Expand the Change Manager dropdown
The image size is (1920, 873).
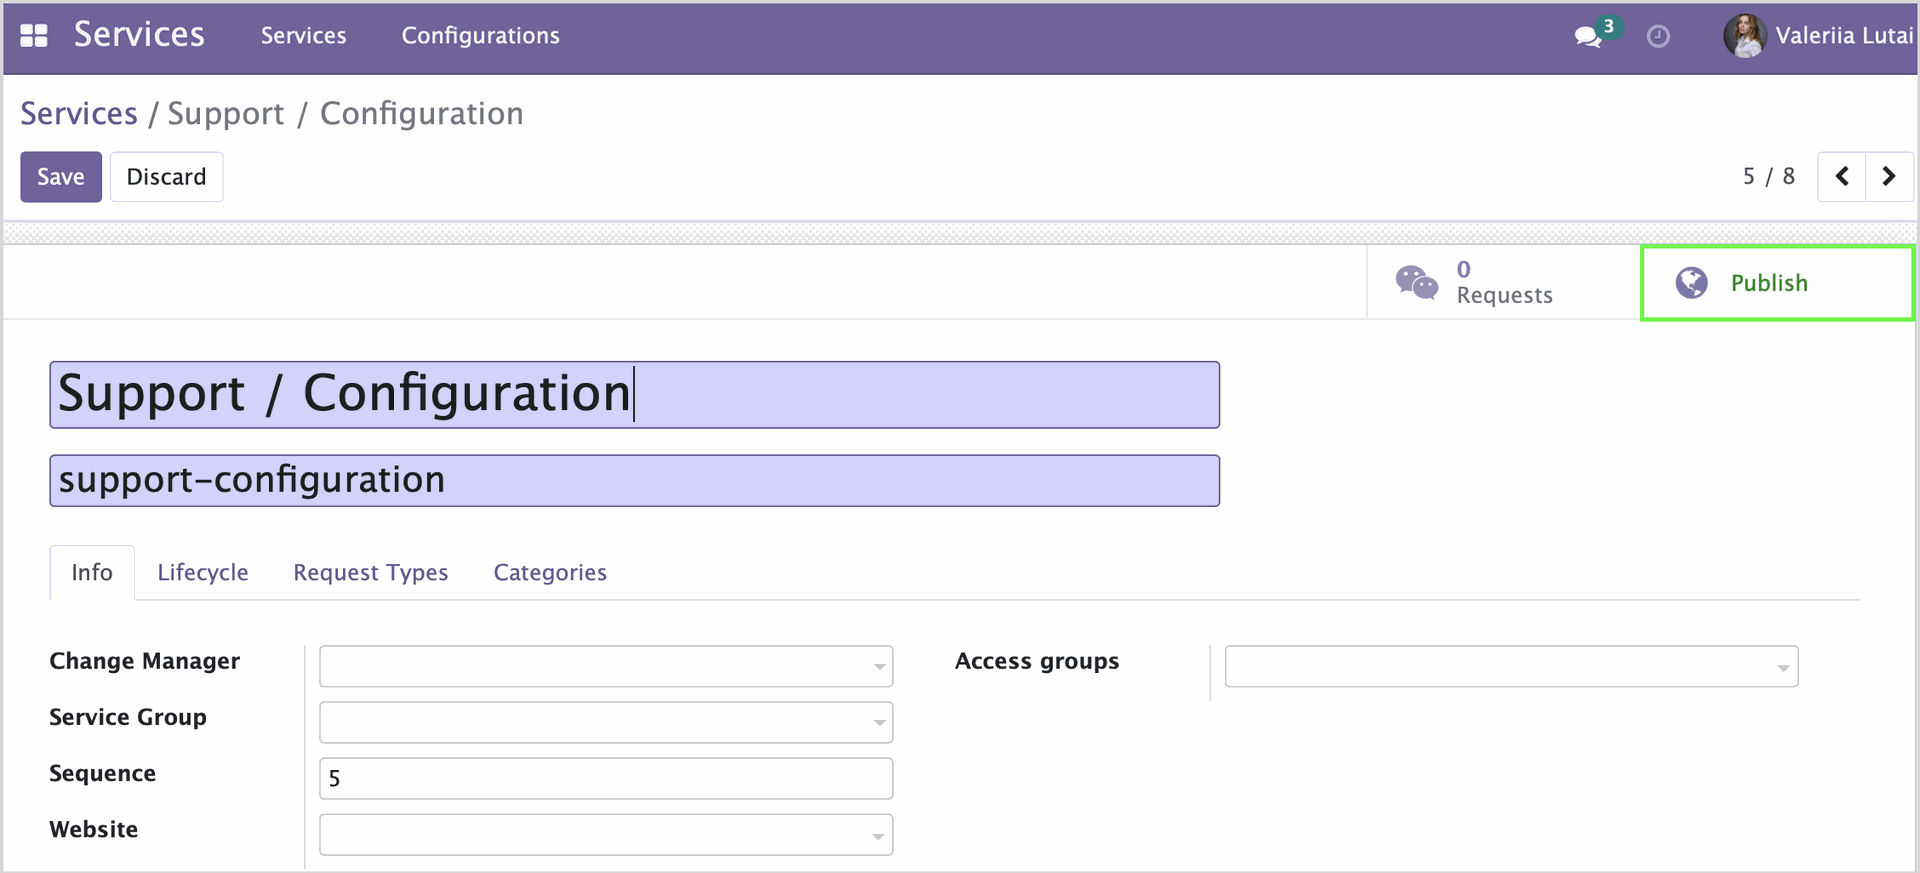click(x=606, y=666)
